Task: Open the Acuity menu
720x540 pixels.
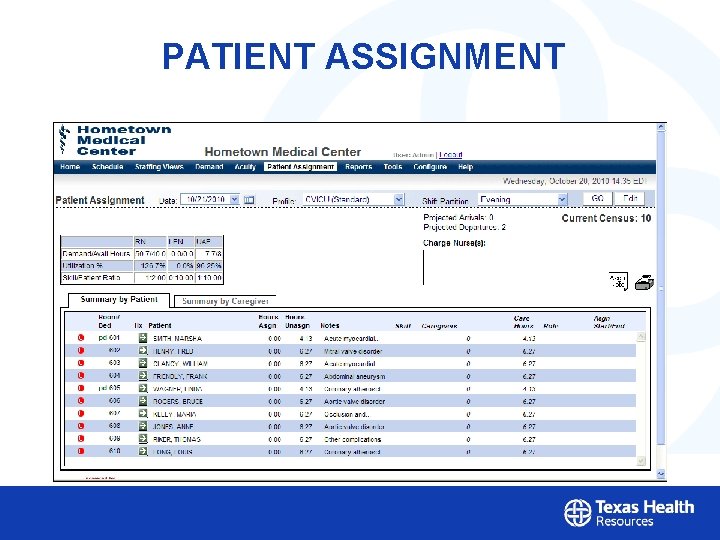Action: coord(245,167)
